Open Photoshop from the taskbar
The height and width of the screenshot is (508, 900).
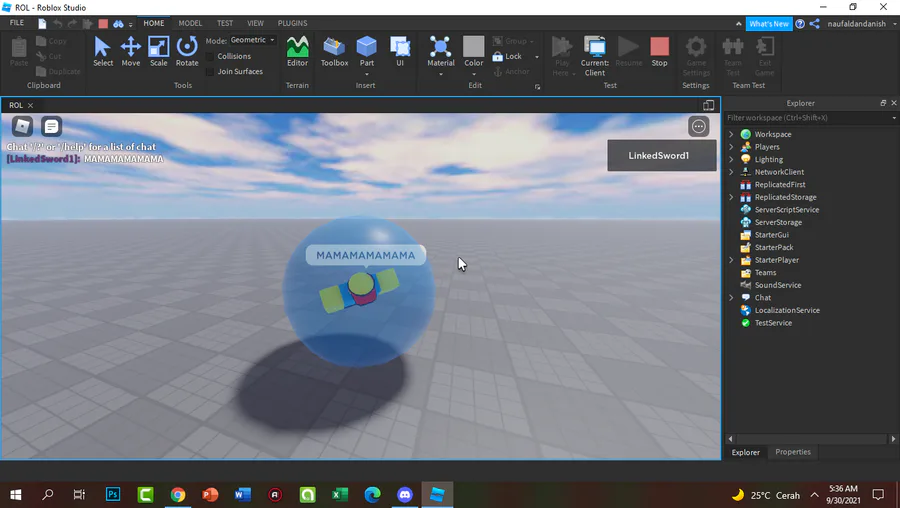[113, 494]
